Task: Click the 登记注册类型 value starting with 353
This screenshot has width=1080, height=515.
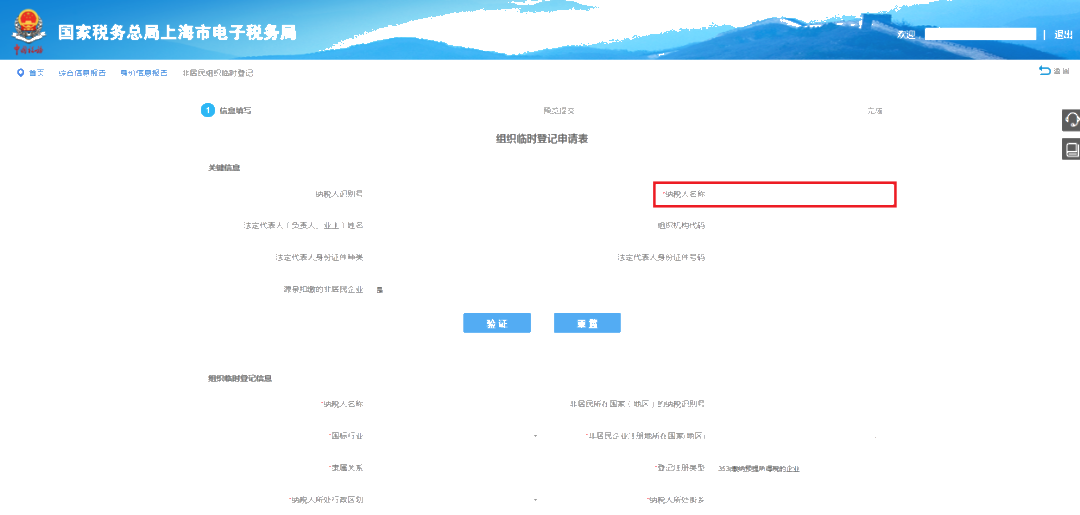Action: pyautogui.click(x=758, y=468)
